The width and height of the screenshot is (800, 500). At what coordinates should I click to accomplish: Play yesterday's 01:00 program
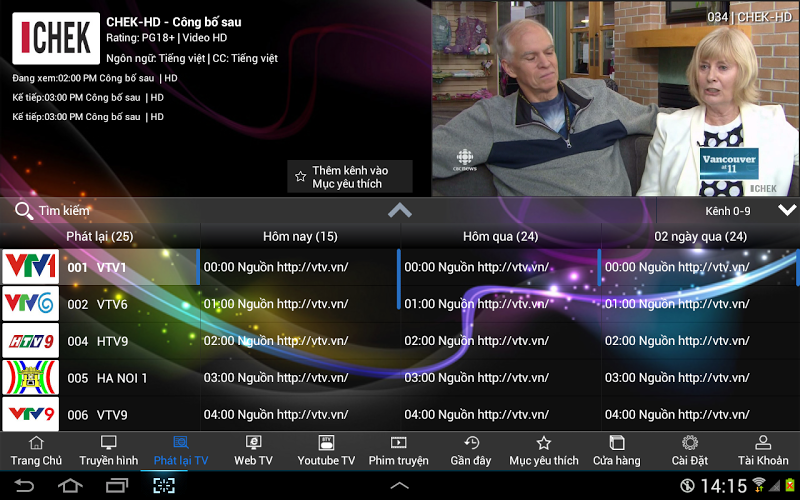[x=501, y=304]
